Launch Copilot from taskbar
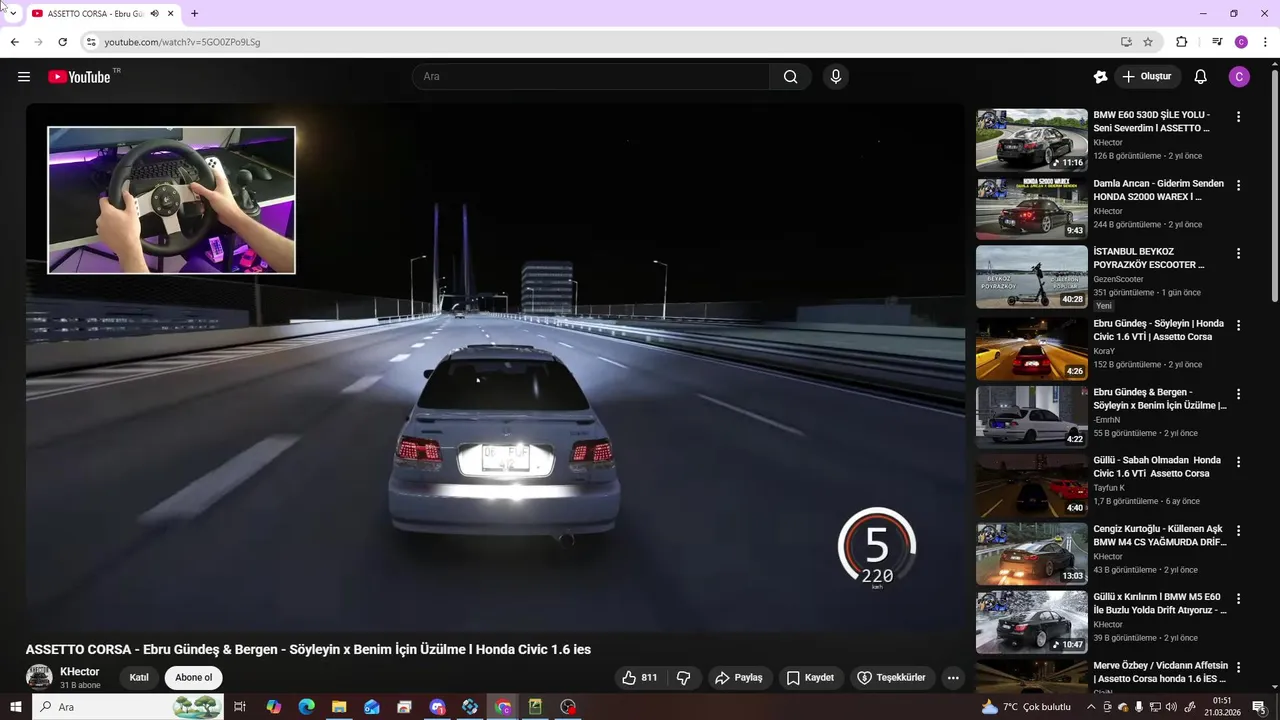 (x=274, y=707)
